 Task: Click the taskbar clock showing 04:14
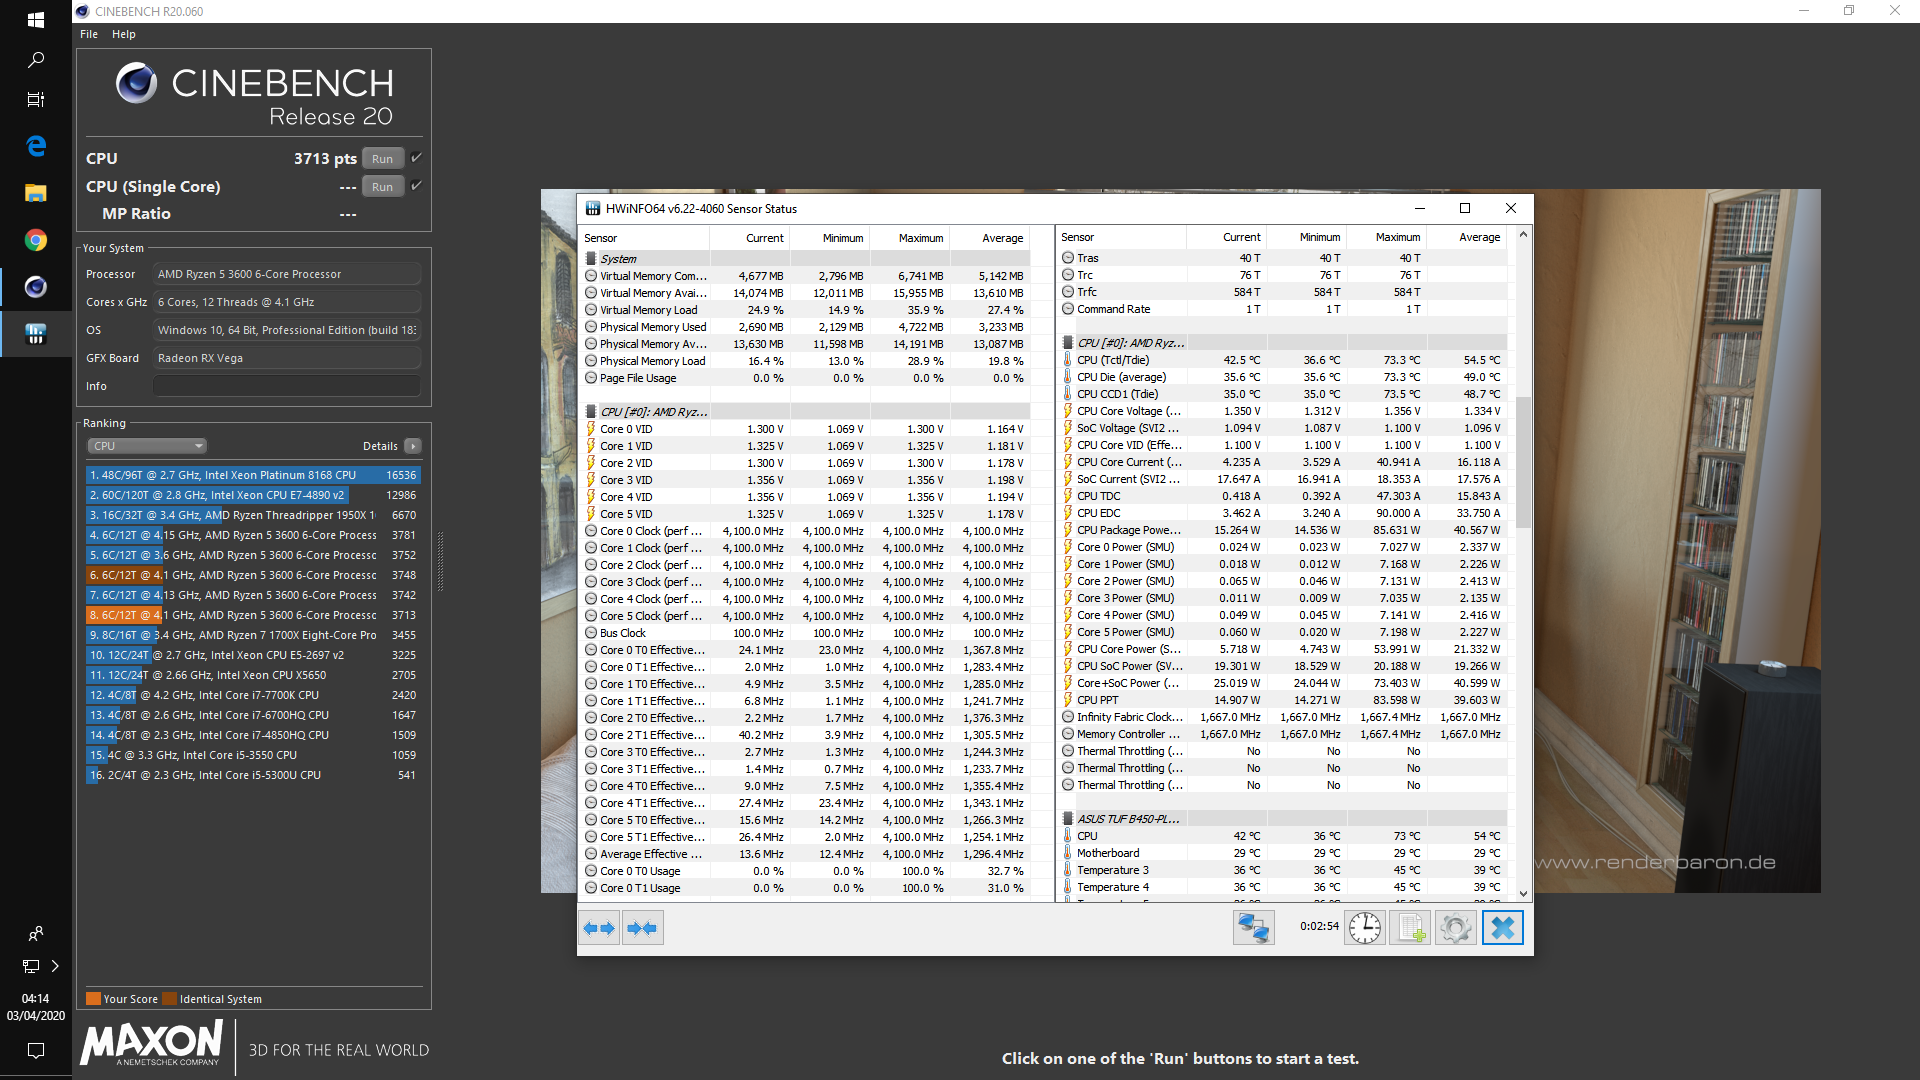click(36, 998)
